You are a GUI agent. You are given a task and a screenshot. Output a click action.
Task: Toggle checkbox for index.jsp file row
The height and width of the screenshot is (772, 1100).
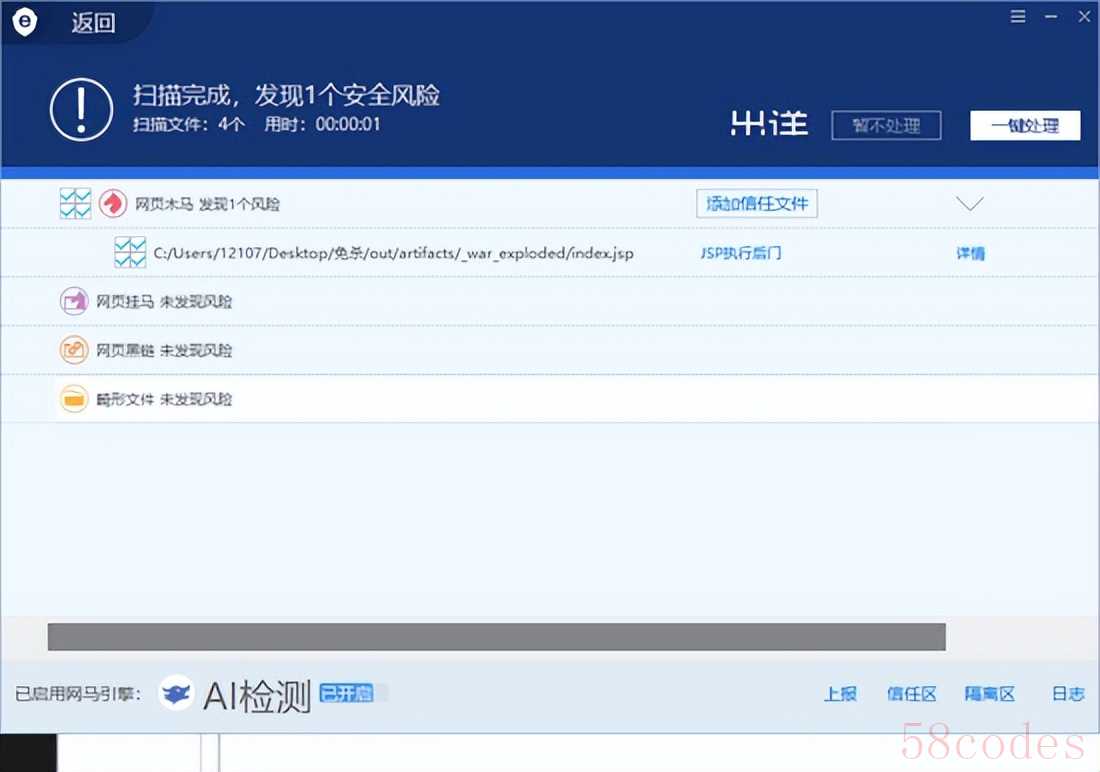(130, 253)
